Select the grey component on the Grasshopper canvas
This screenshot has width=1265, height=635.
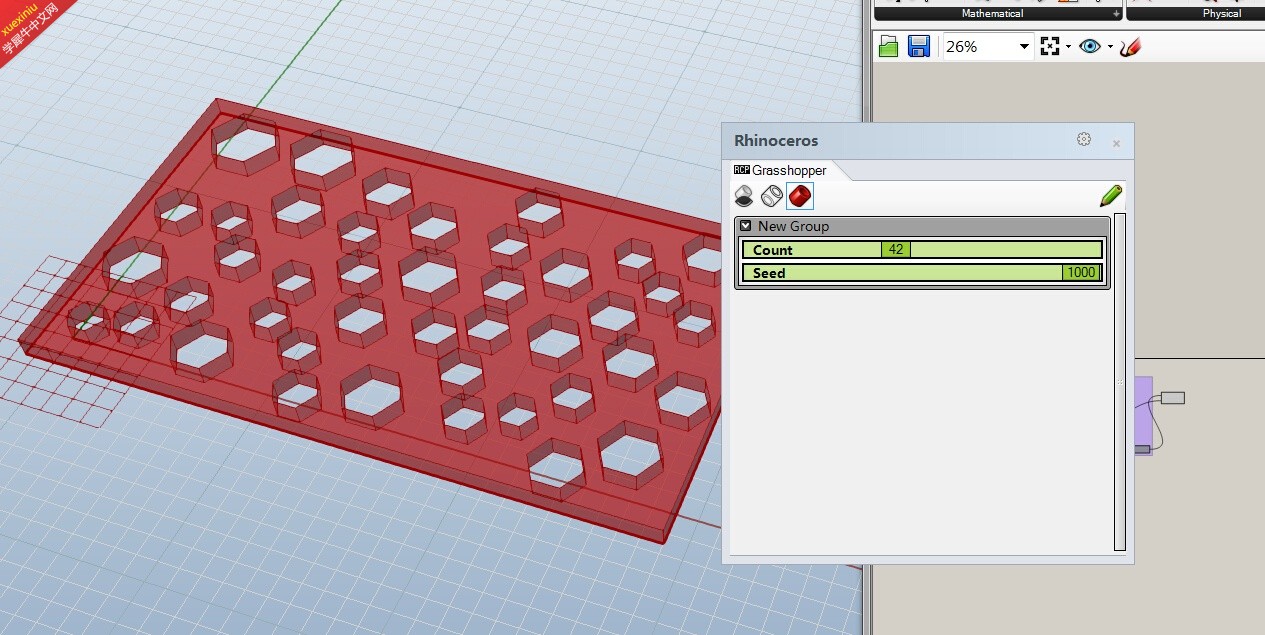point(1173,398)
